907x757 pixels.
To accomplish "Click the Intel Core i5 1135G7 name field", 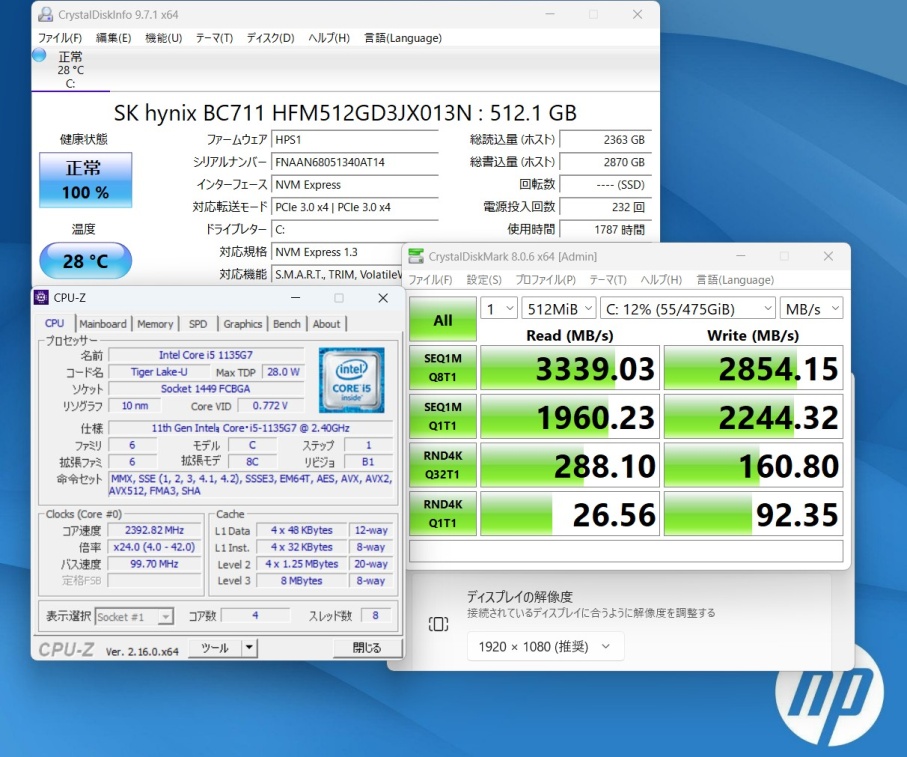I will point(206,355).
